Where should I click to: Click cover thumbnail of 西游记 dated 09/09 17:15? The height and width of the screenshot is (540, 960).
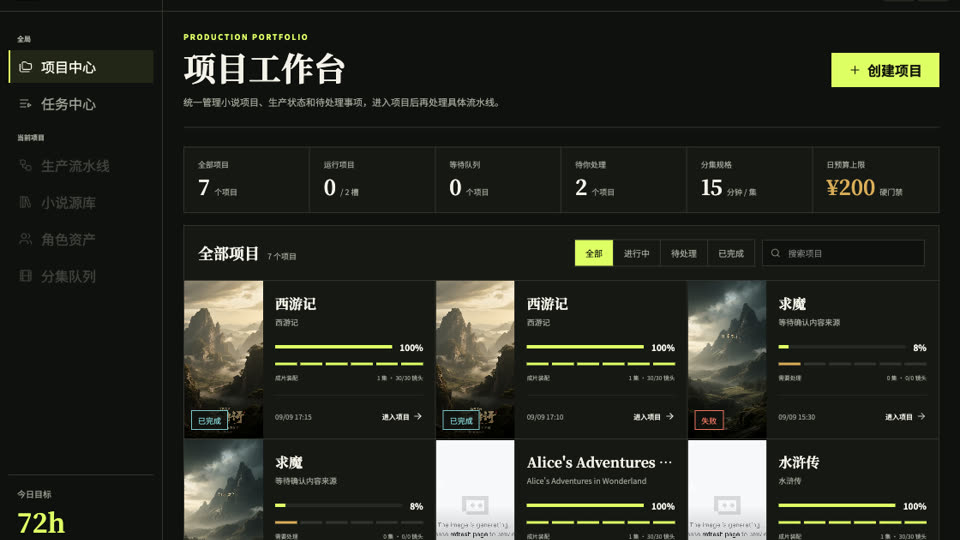coord(223,359)
